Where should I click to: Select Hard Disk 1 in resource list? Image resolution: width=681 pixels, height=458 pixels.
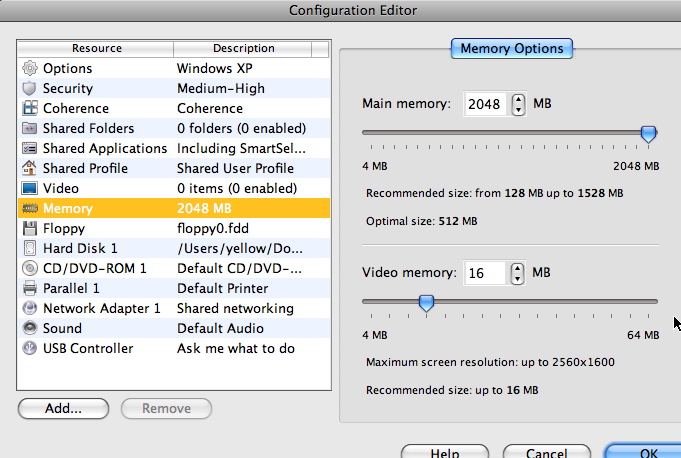(x=174, y=248)
